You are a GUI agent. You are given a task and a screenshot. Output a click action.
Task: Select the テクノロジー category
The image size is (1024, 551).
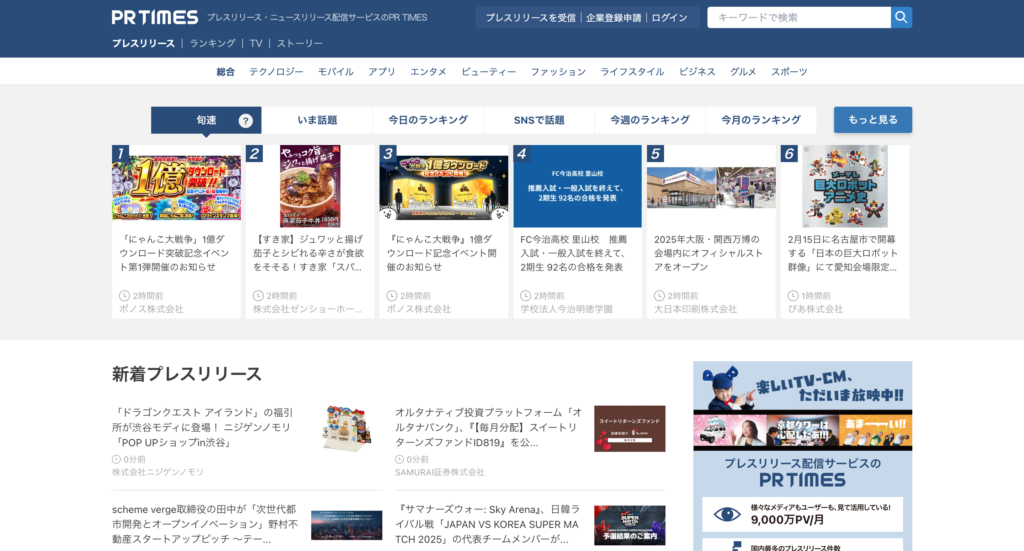coord(276,72)
